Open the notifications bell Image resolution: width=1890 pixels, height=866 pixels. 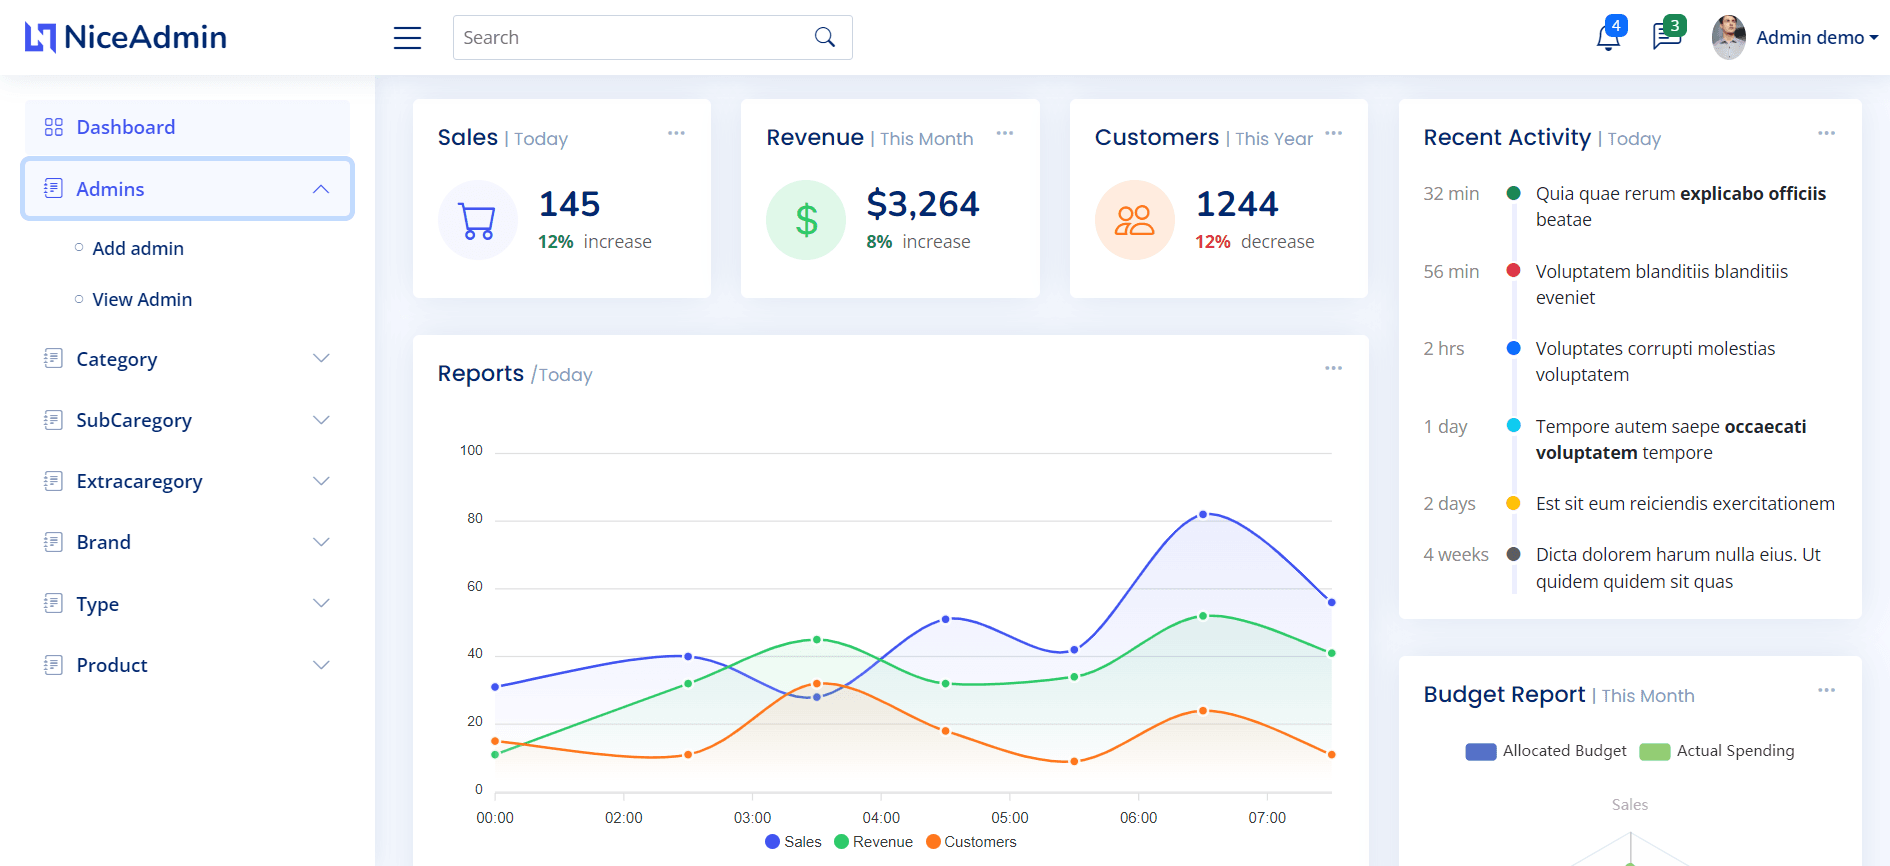coord(1608,37)
